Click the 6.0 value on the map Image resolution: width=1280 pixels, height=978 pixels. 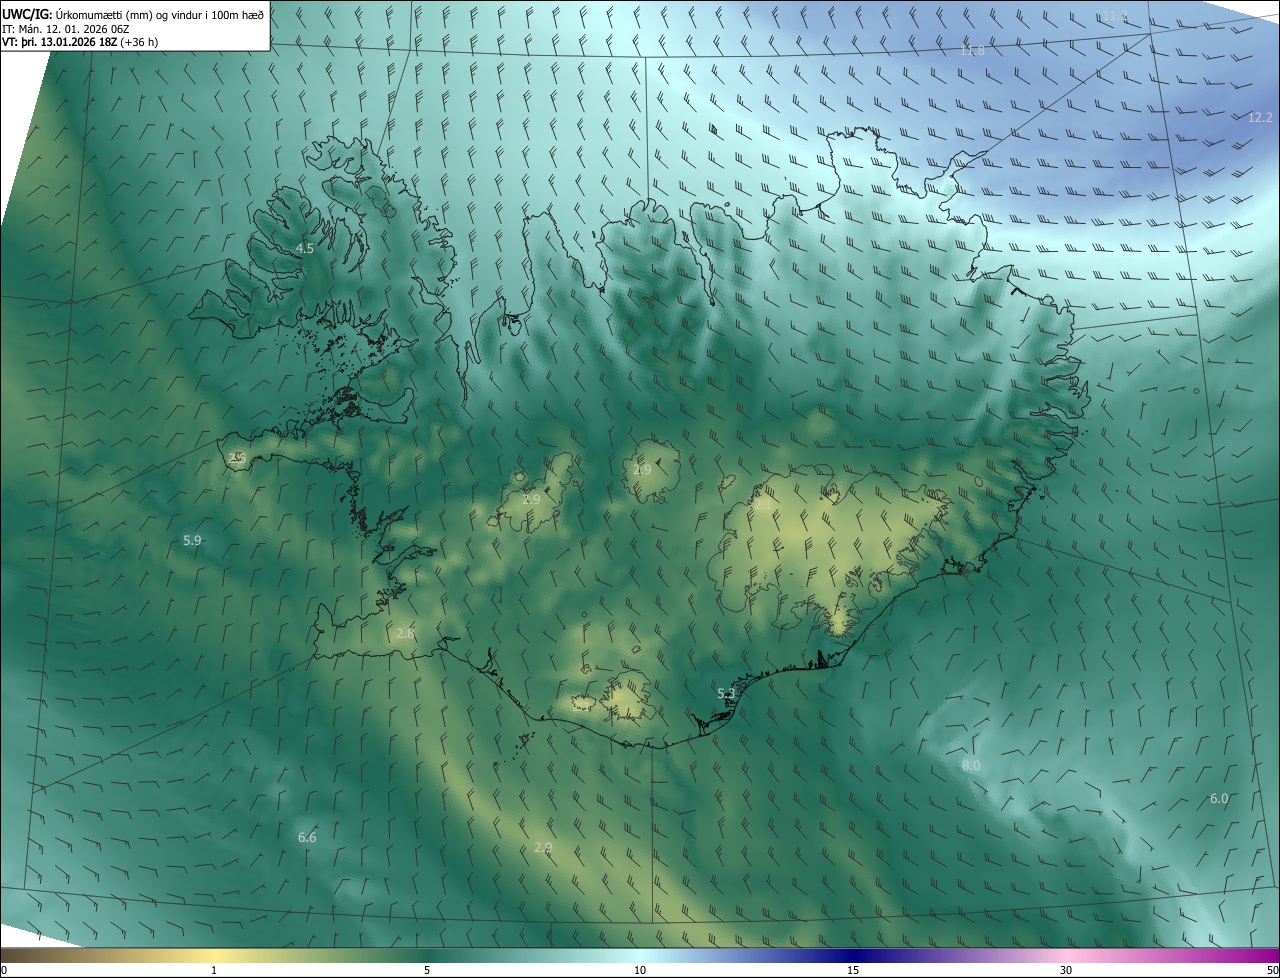click(1219, 798)
